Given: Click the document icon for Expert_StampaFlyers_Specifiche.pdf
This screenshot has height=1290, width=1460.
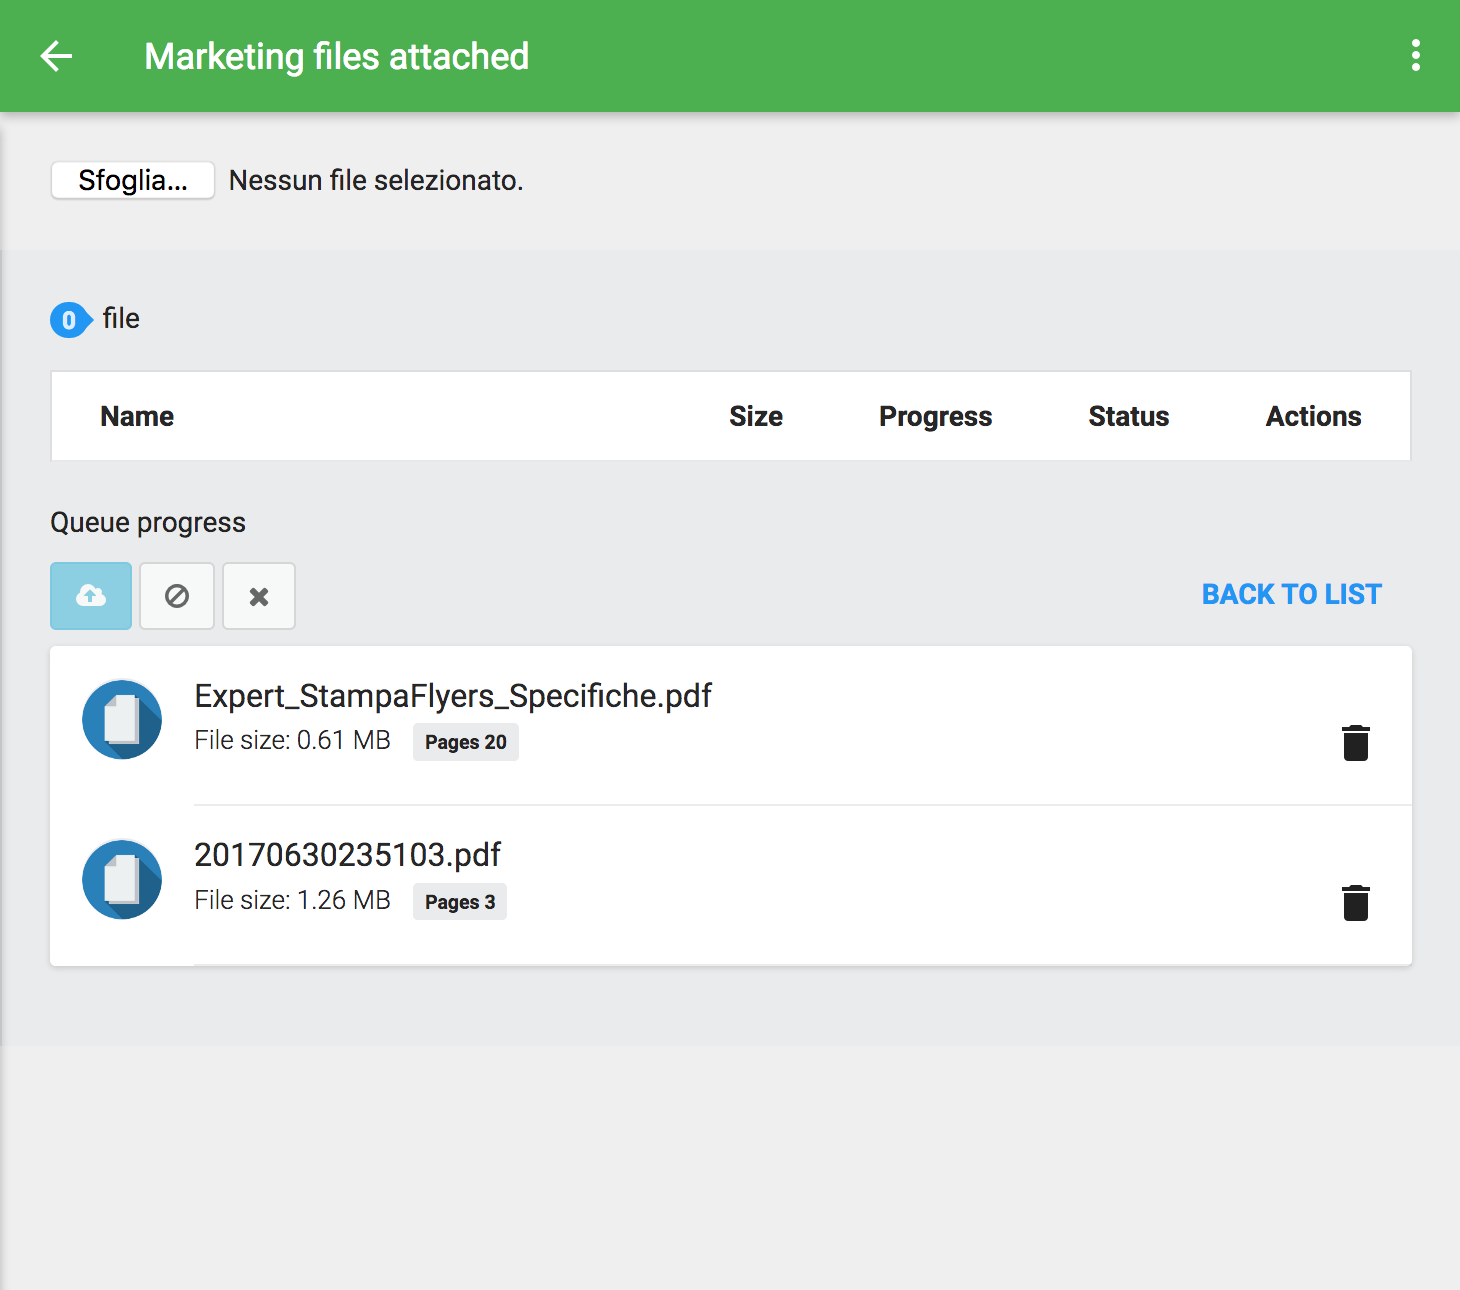Looking at the screenshot, I should click(x=122, y=720).
